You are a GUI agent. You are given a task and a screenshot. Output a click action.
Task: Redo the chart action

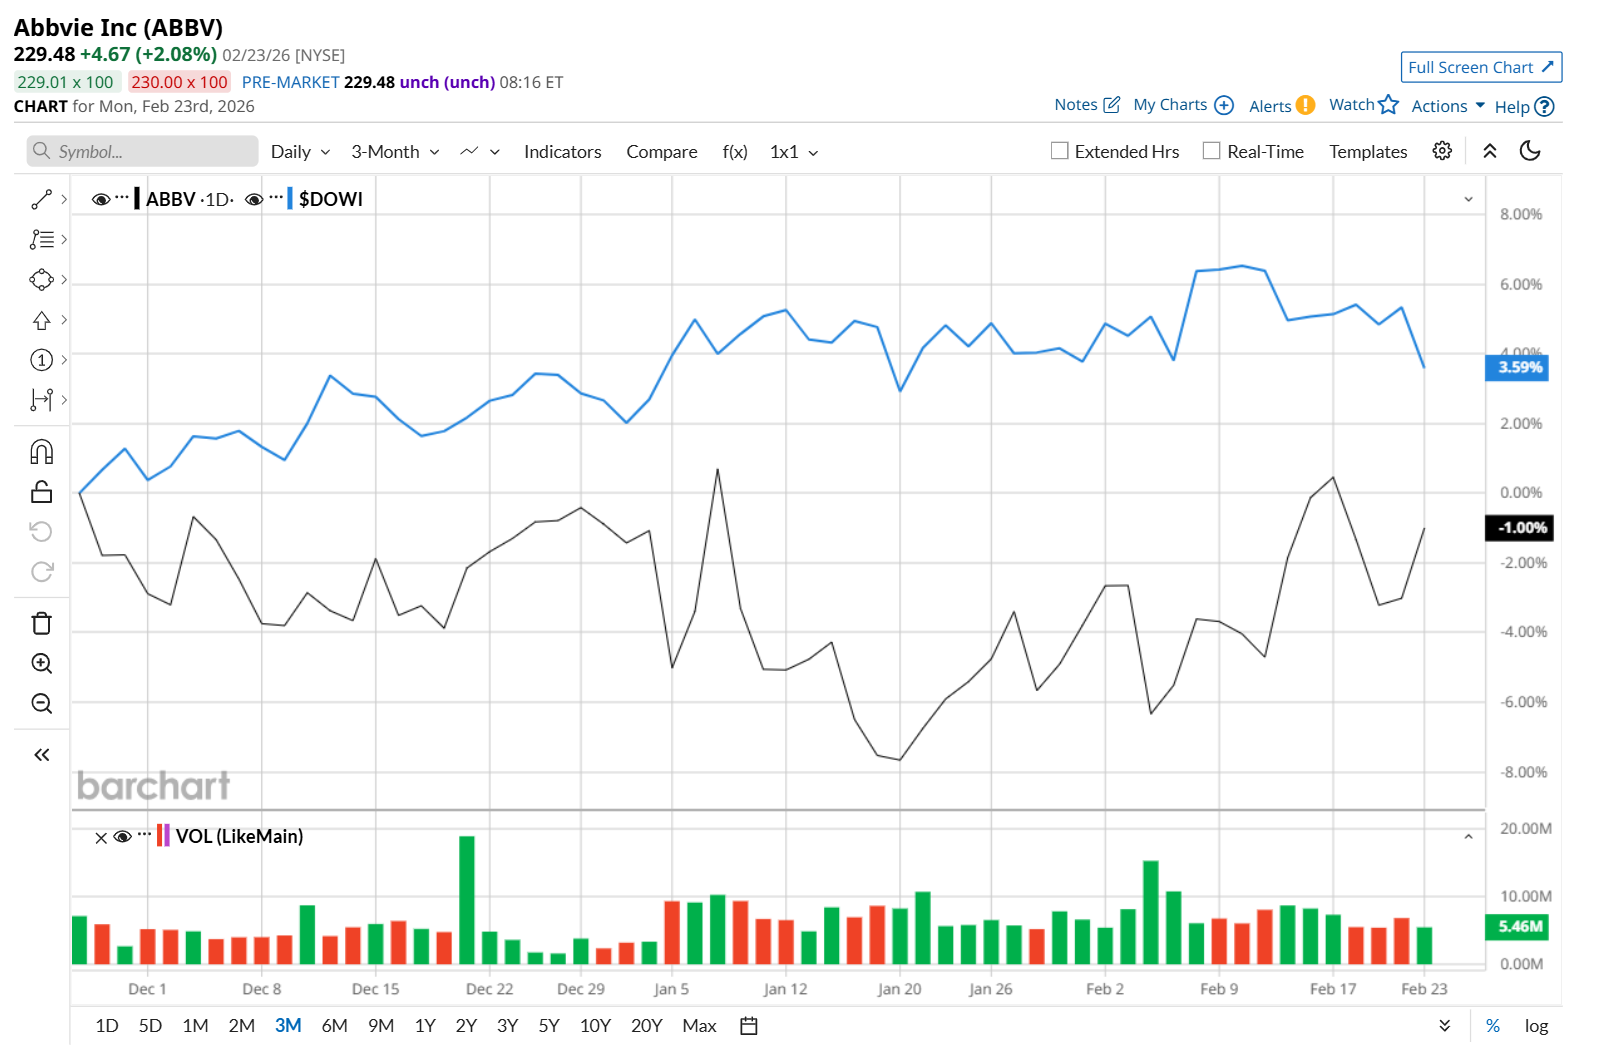coord(41,571)
